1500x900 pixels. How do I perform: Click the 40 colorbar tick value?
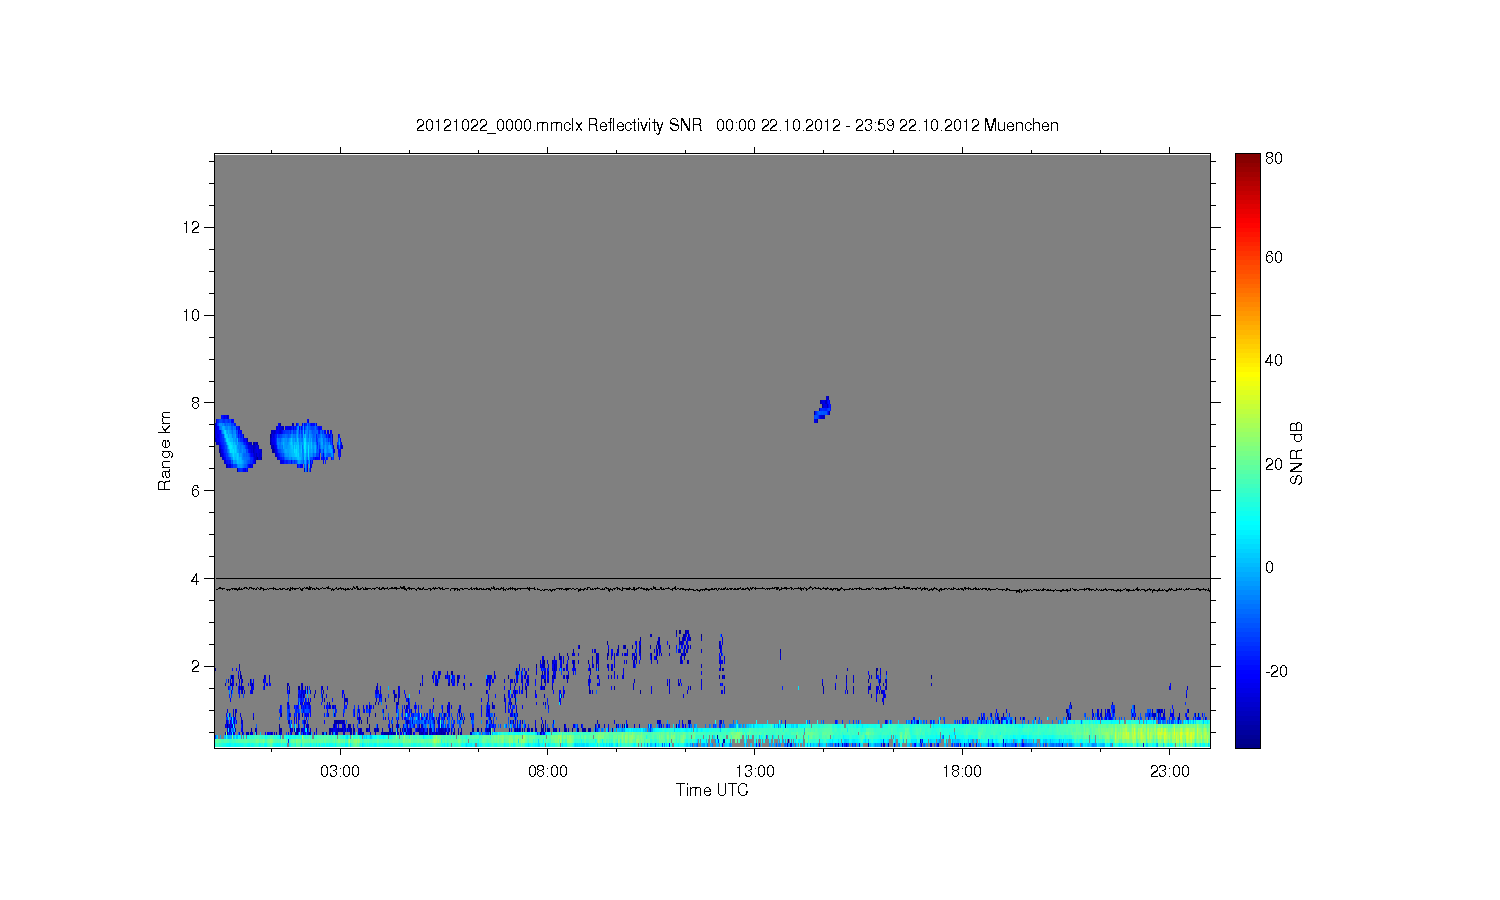(1274, 360)
